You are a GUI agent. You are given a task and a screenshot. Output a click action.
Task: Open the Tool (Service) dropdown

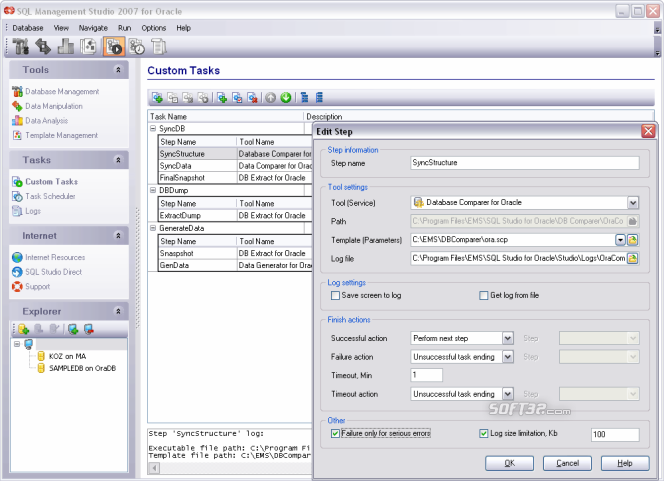pos(633,203)
